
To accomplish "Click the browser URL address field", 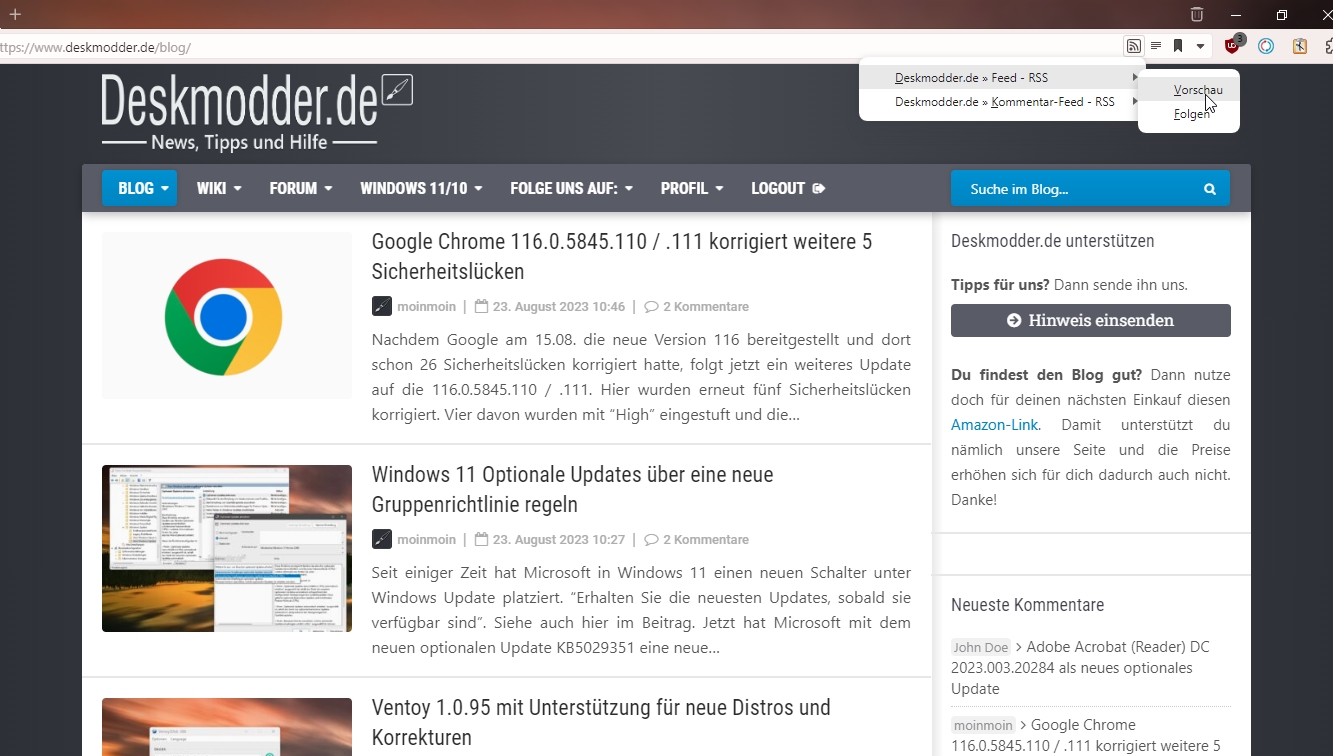I will click(560, 46).
